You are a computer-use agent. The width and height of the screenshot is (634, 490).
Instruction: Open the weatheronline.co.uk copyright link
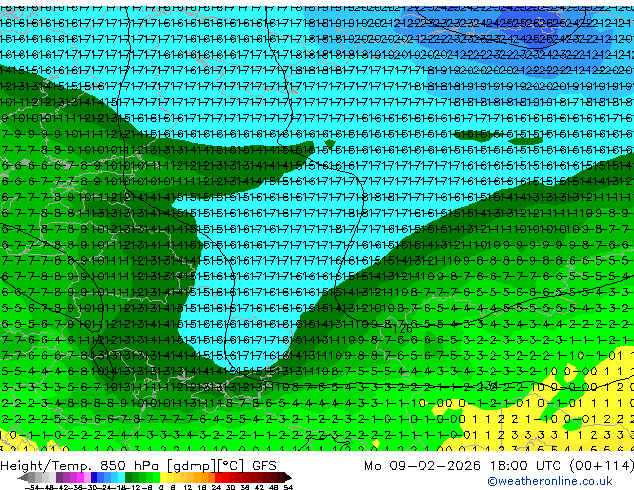pyautogui.click(x=550, y=481)
